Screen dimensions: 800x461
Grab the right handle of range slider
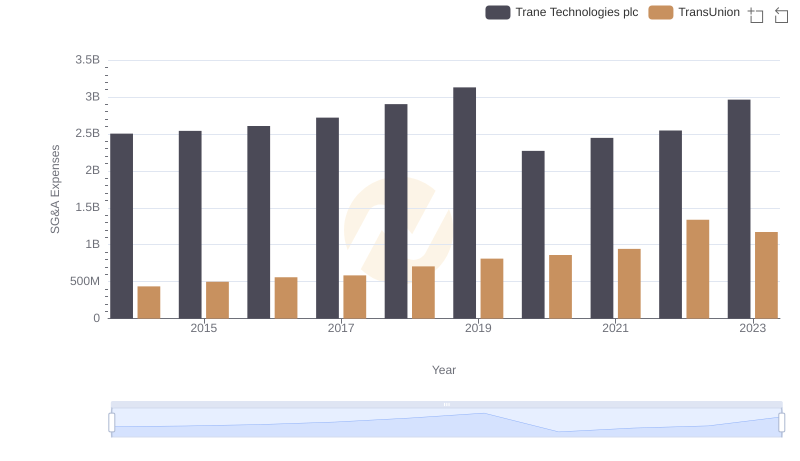coord(781,422)
